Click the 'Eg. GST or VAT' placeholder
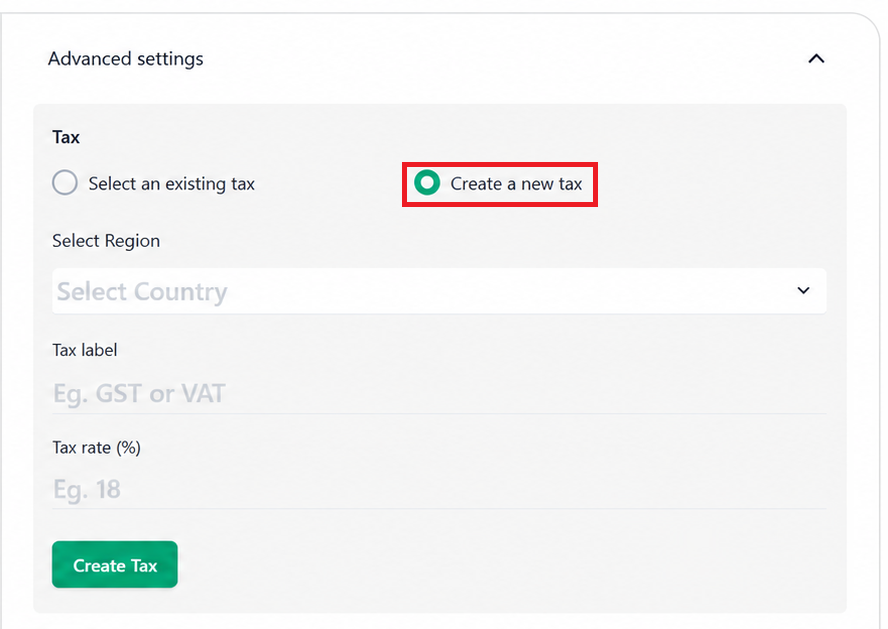 pyautogui.click(x=139, y=393)
